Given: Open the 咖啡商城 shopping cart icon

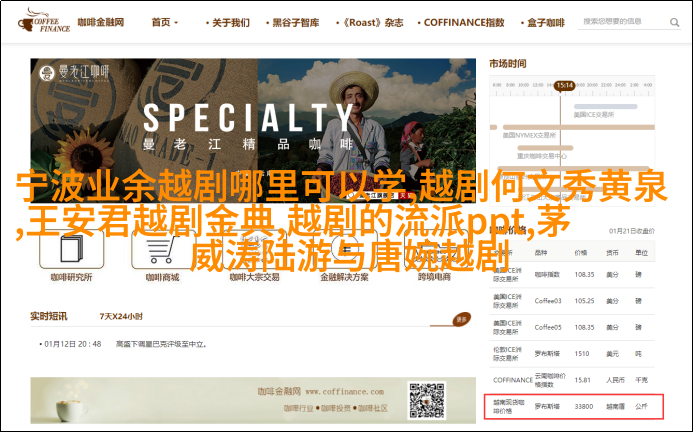Looking at the screenshot, I should pyautogui.click(x=162, y=249).
